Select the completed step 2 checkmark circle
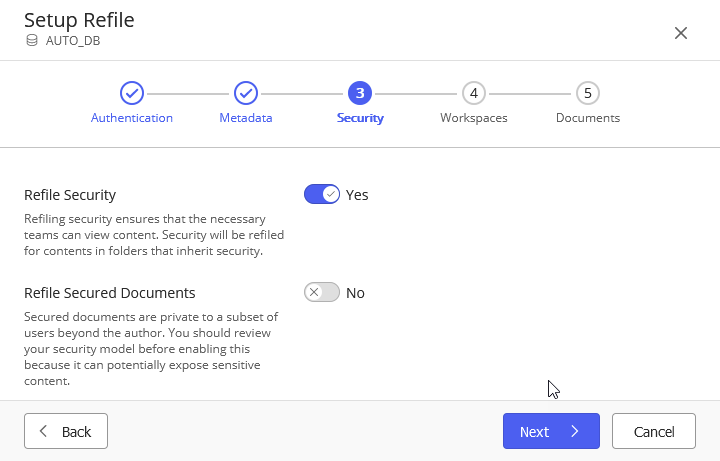The image size is (720, 461). coord(246,93)
